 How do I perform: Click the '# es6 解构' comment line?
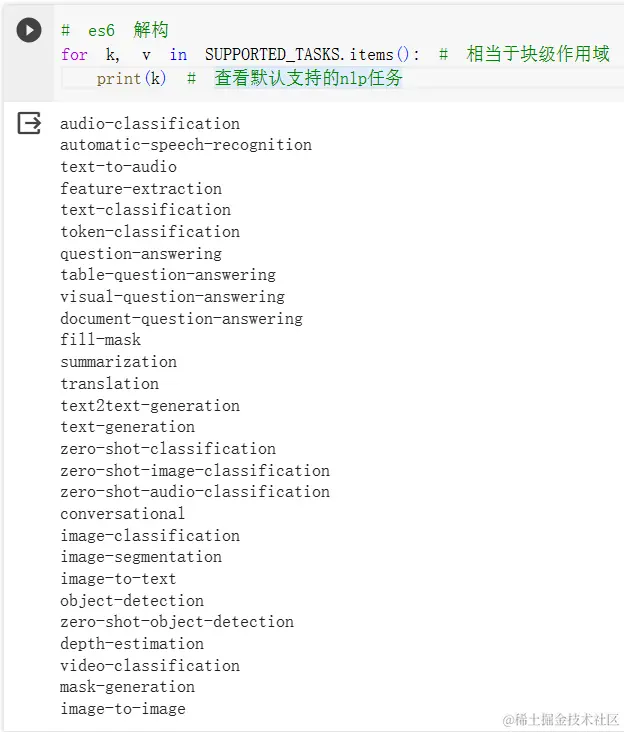coord(114,31)
